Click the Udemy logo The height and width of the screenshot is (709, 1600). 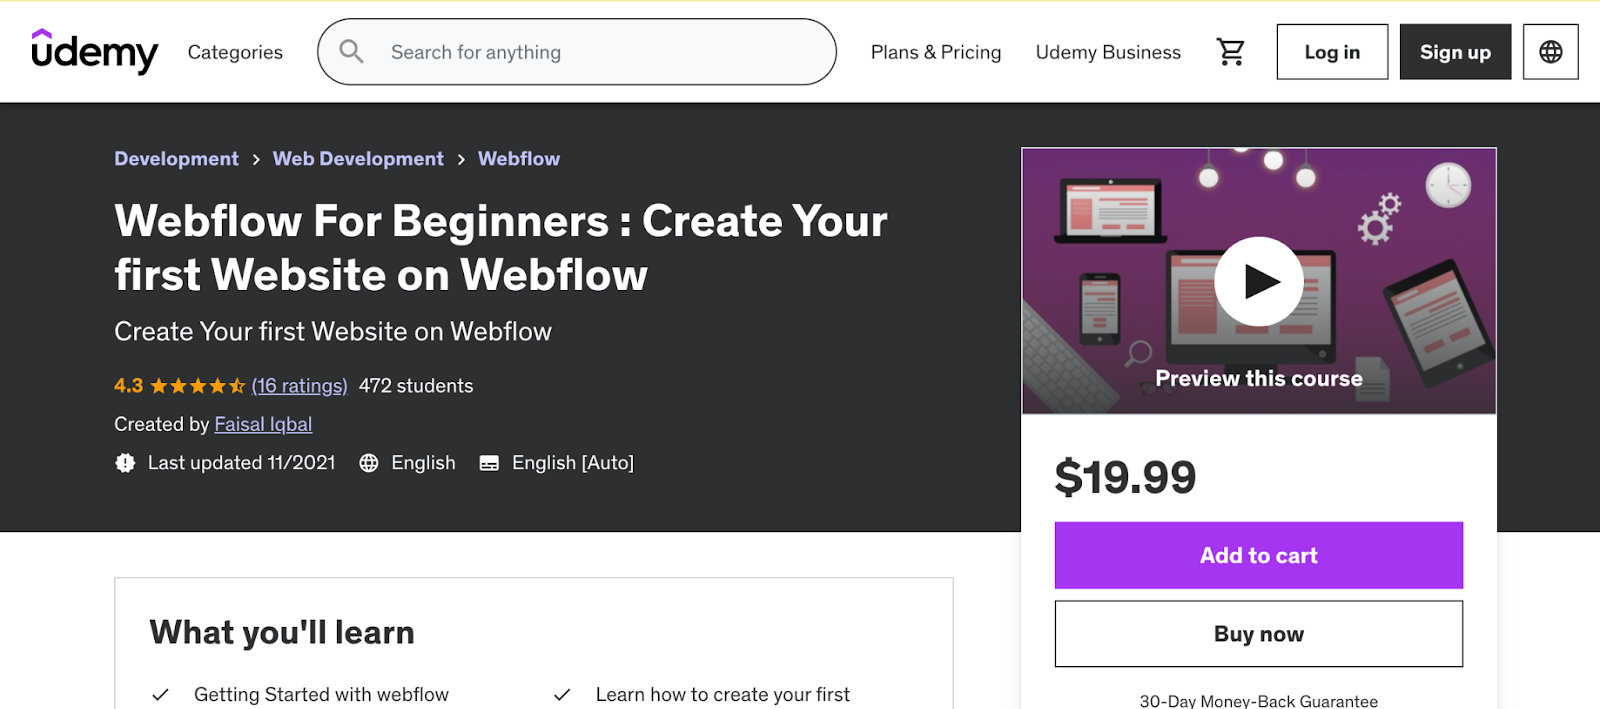[94, 51]
